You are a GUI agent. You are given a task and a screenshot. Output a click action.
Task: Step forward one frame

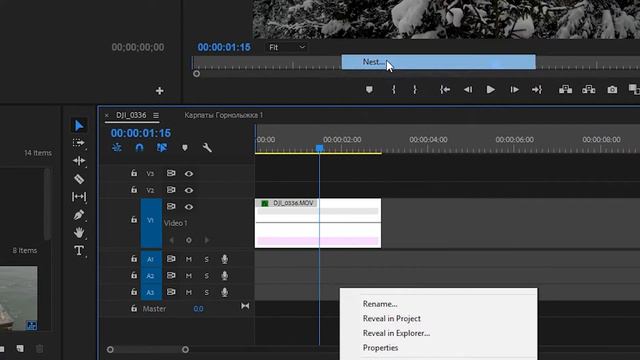[x=514, y=89]
